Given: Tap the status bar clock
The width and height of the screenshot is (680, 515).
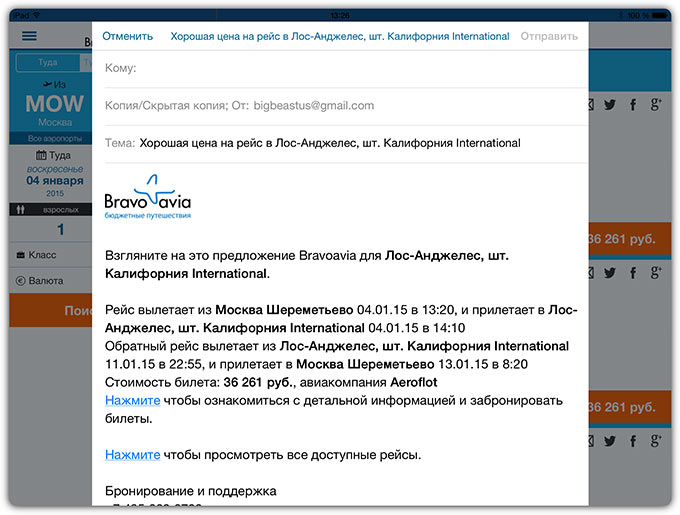Looking at the screenshot, I should (x=340, y=16).
